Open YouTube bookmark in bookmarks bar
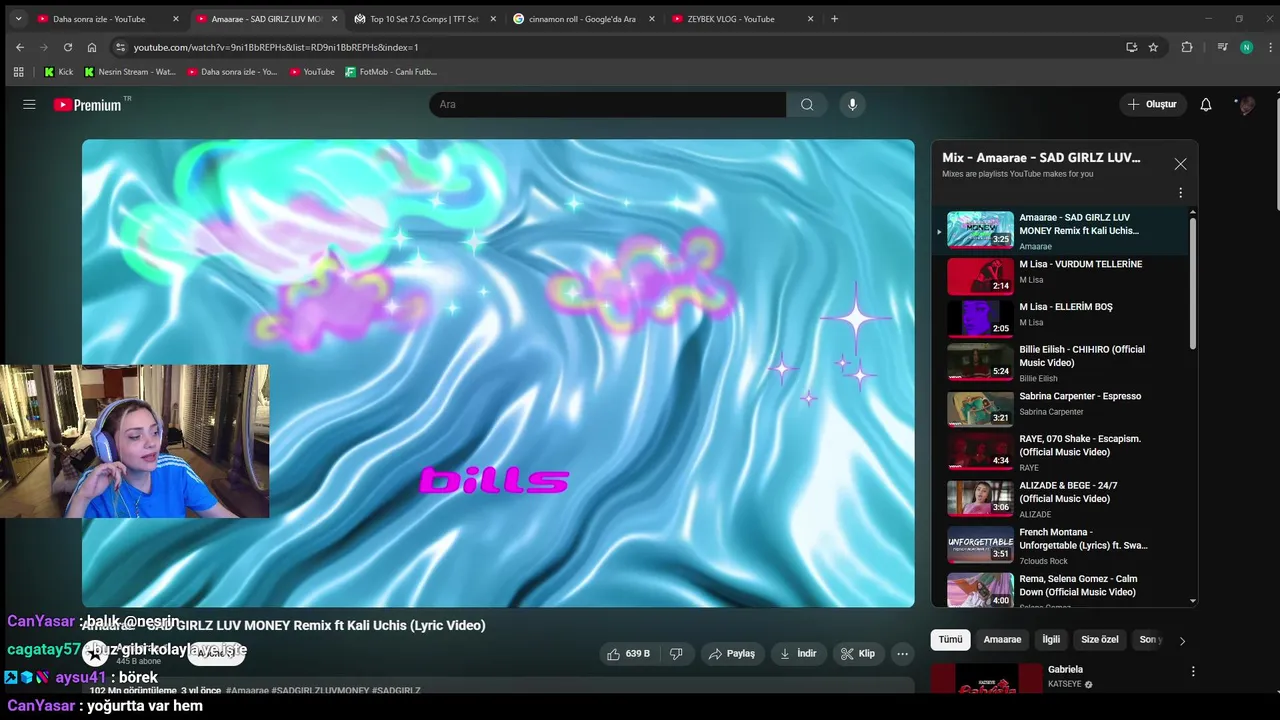The image size is (1280, 720). tap(312, 72)
